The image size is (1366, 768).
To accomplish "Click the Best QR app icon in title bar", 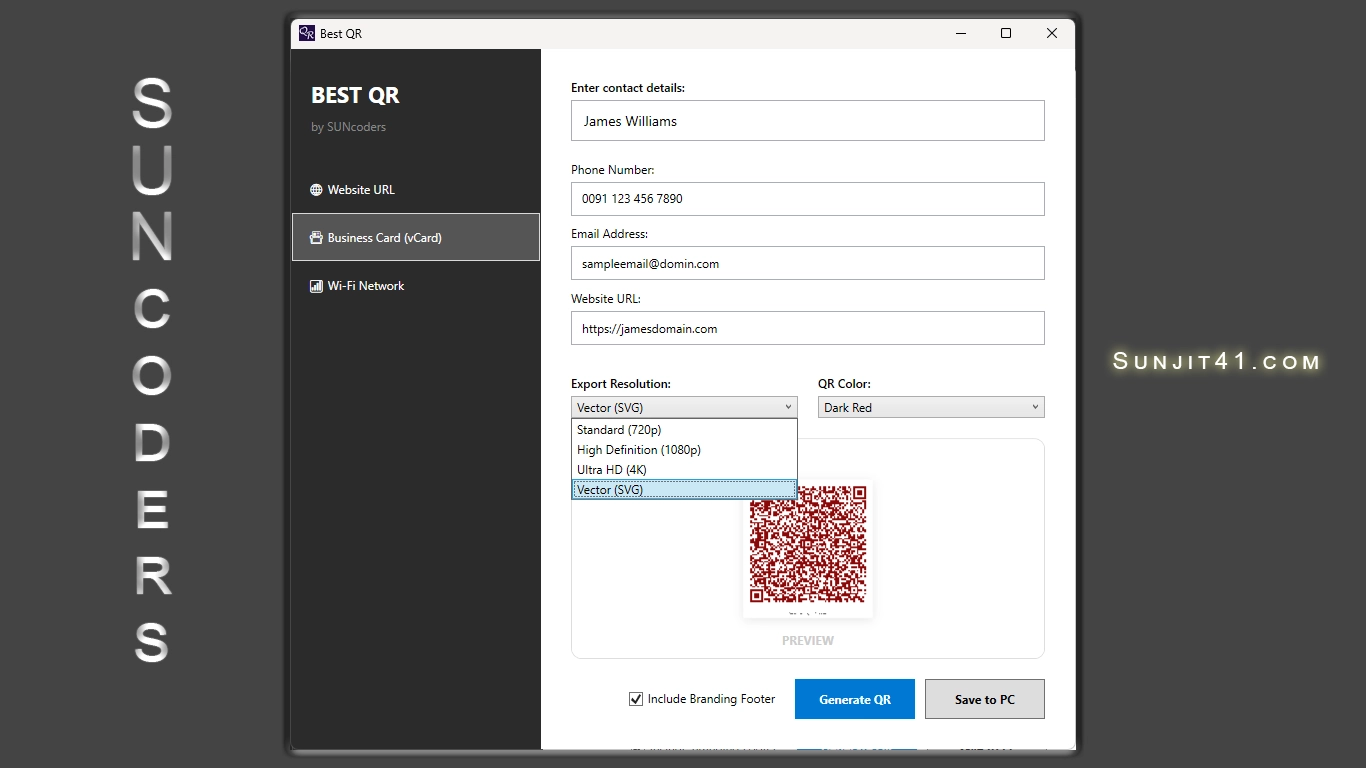I will pyautogui.click(x=307, y=33).
